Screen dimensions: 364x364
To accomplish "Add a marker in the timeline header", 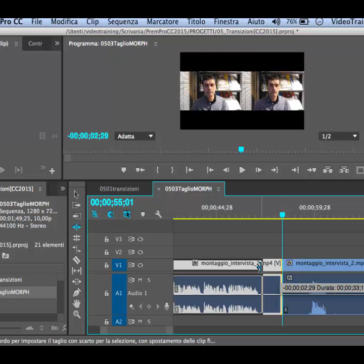I will pos(143,214).
